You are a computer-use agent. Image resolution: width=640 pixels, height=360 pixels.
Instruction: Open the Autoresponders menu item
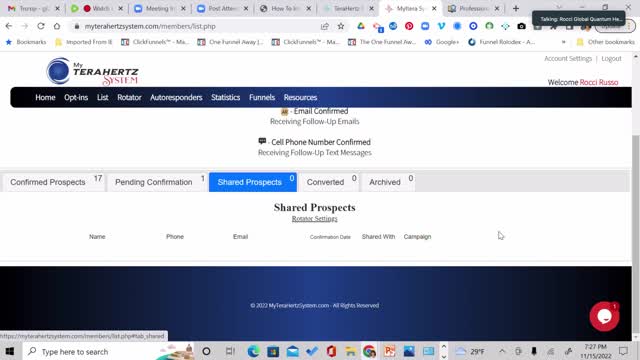coord(176,98)
